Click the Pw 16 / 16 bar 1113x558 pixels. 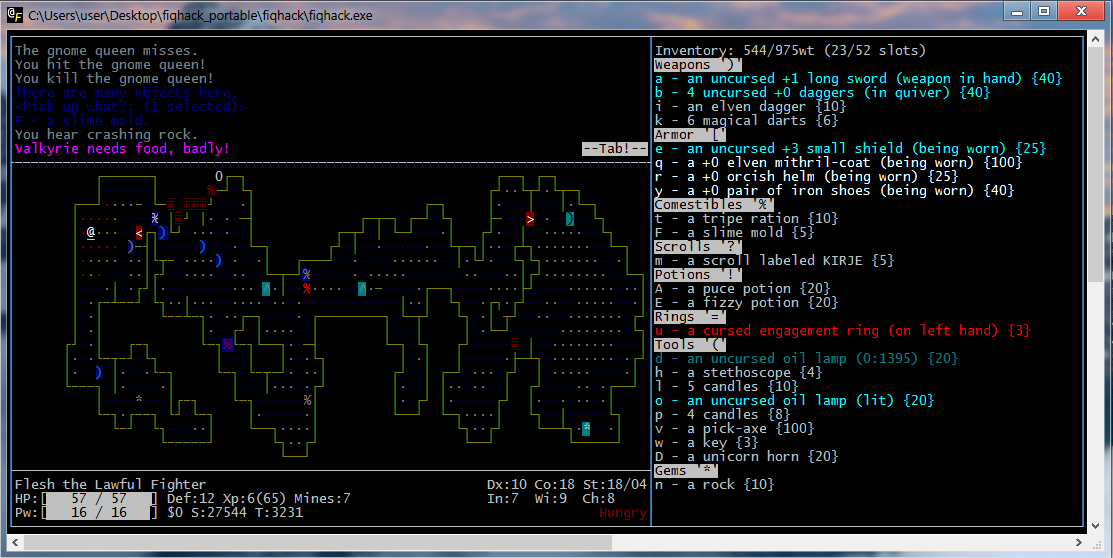pos(99,513)
